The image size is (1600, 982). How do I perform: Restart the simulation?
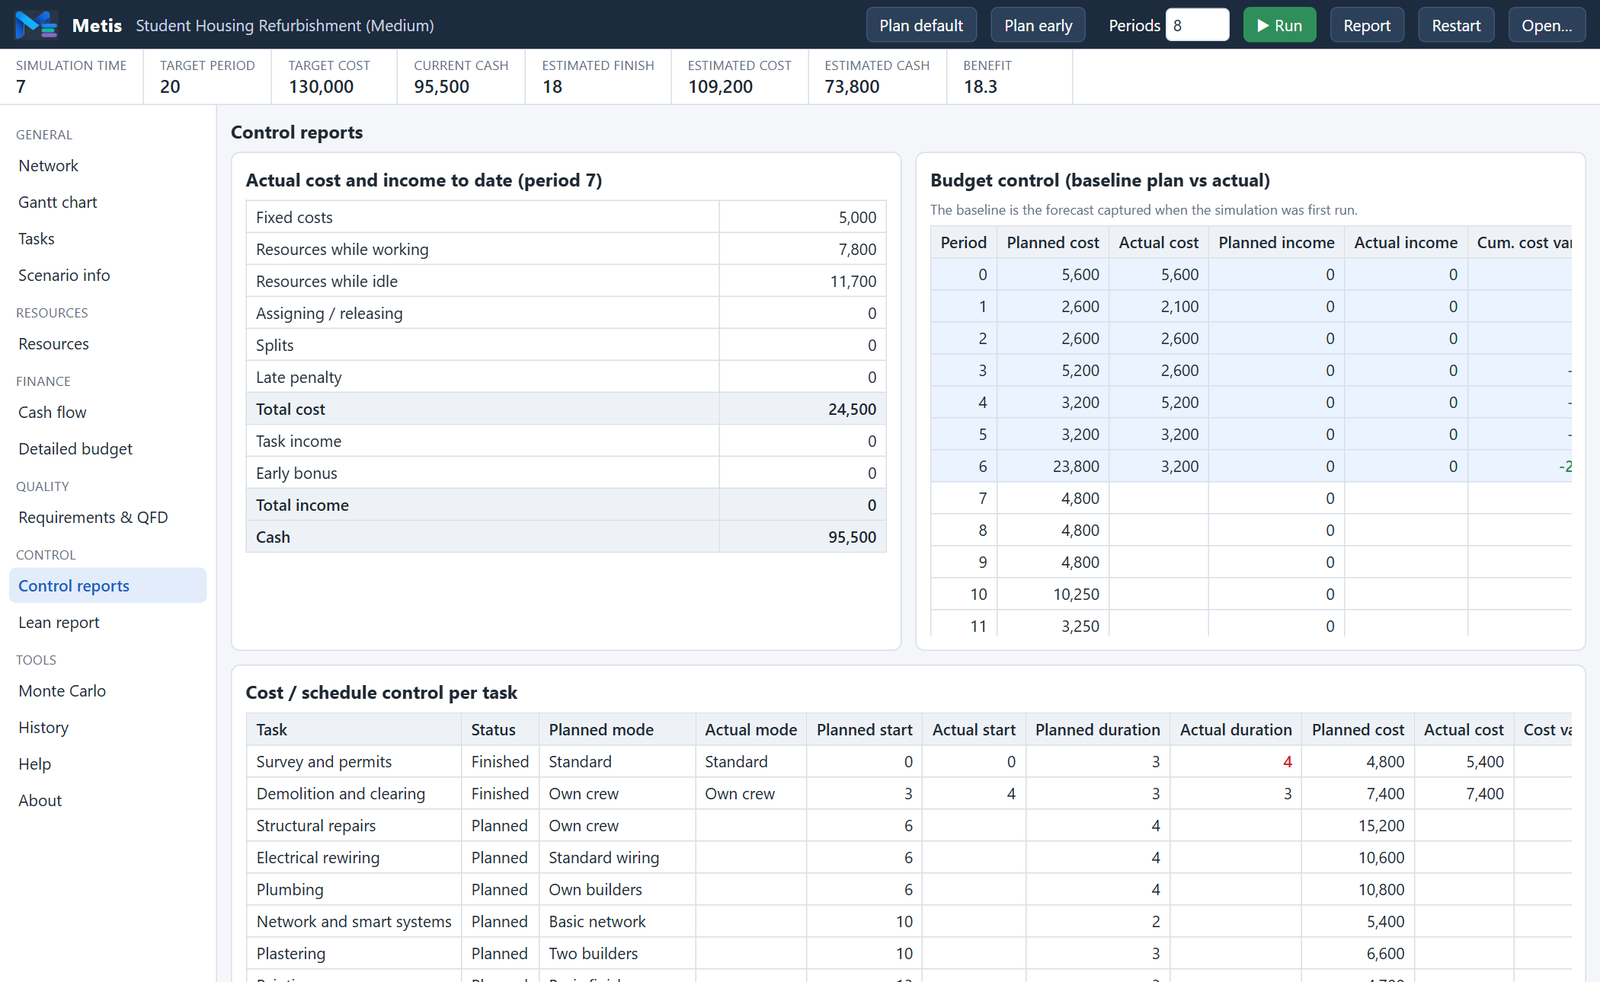[1456, 25]
